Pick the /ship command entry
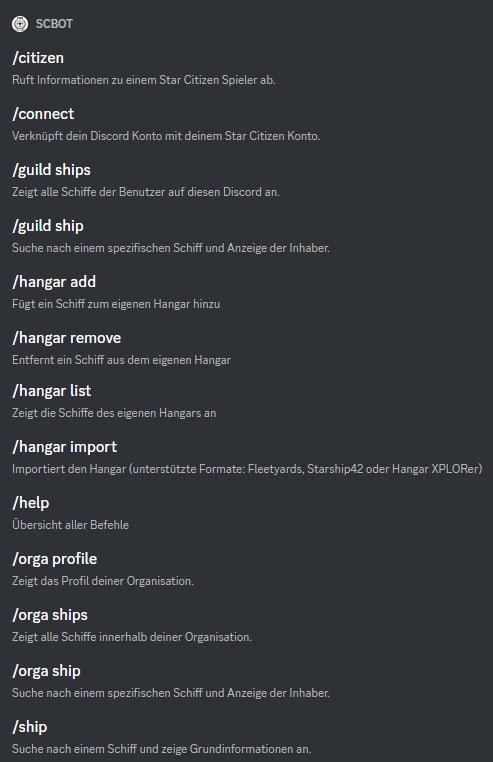This screenshot has height=762, width=493. point(30,727)
